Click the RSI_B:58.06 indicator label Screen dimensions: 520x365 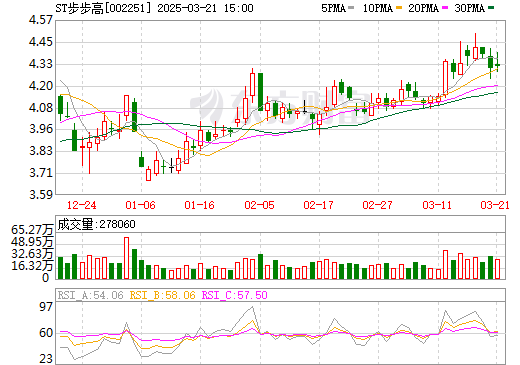(162, 295)
